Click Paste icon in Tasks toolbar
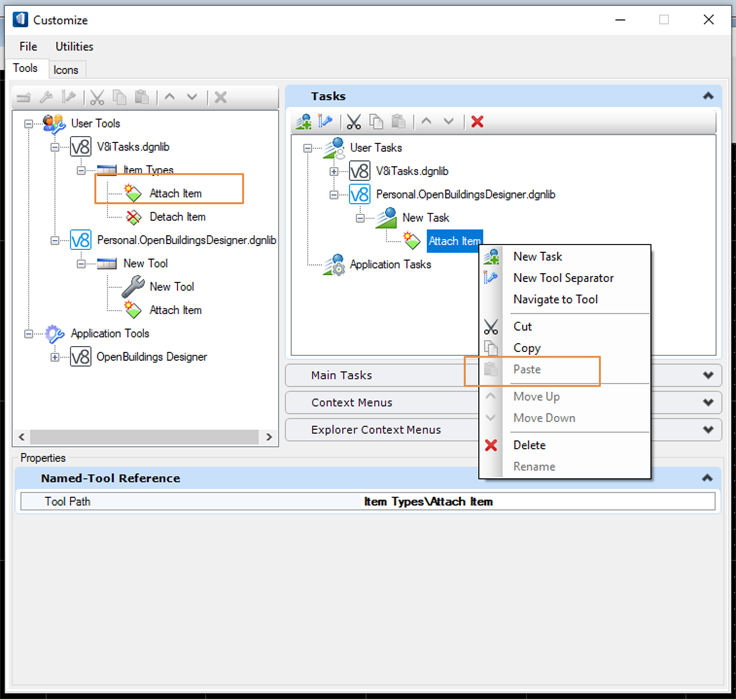The width and height of the screenshot is (736, 699). click(x=399, y=122)
